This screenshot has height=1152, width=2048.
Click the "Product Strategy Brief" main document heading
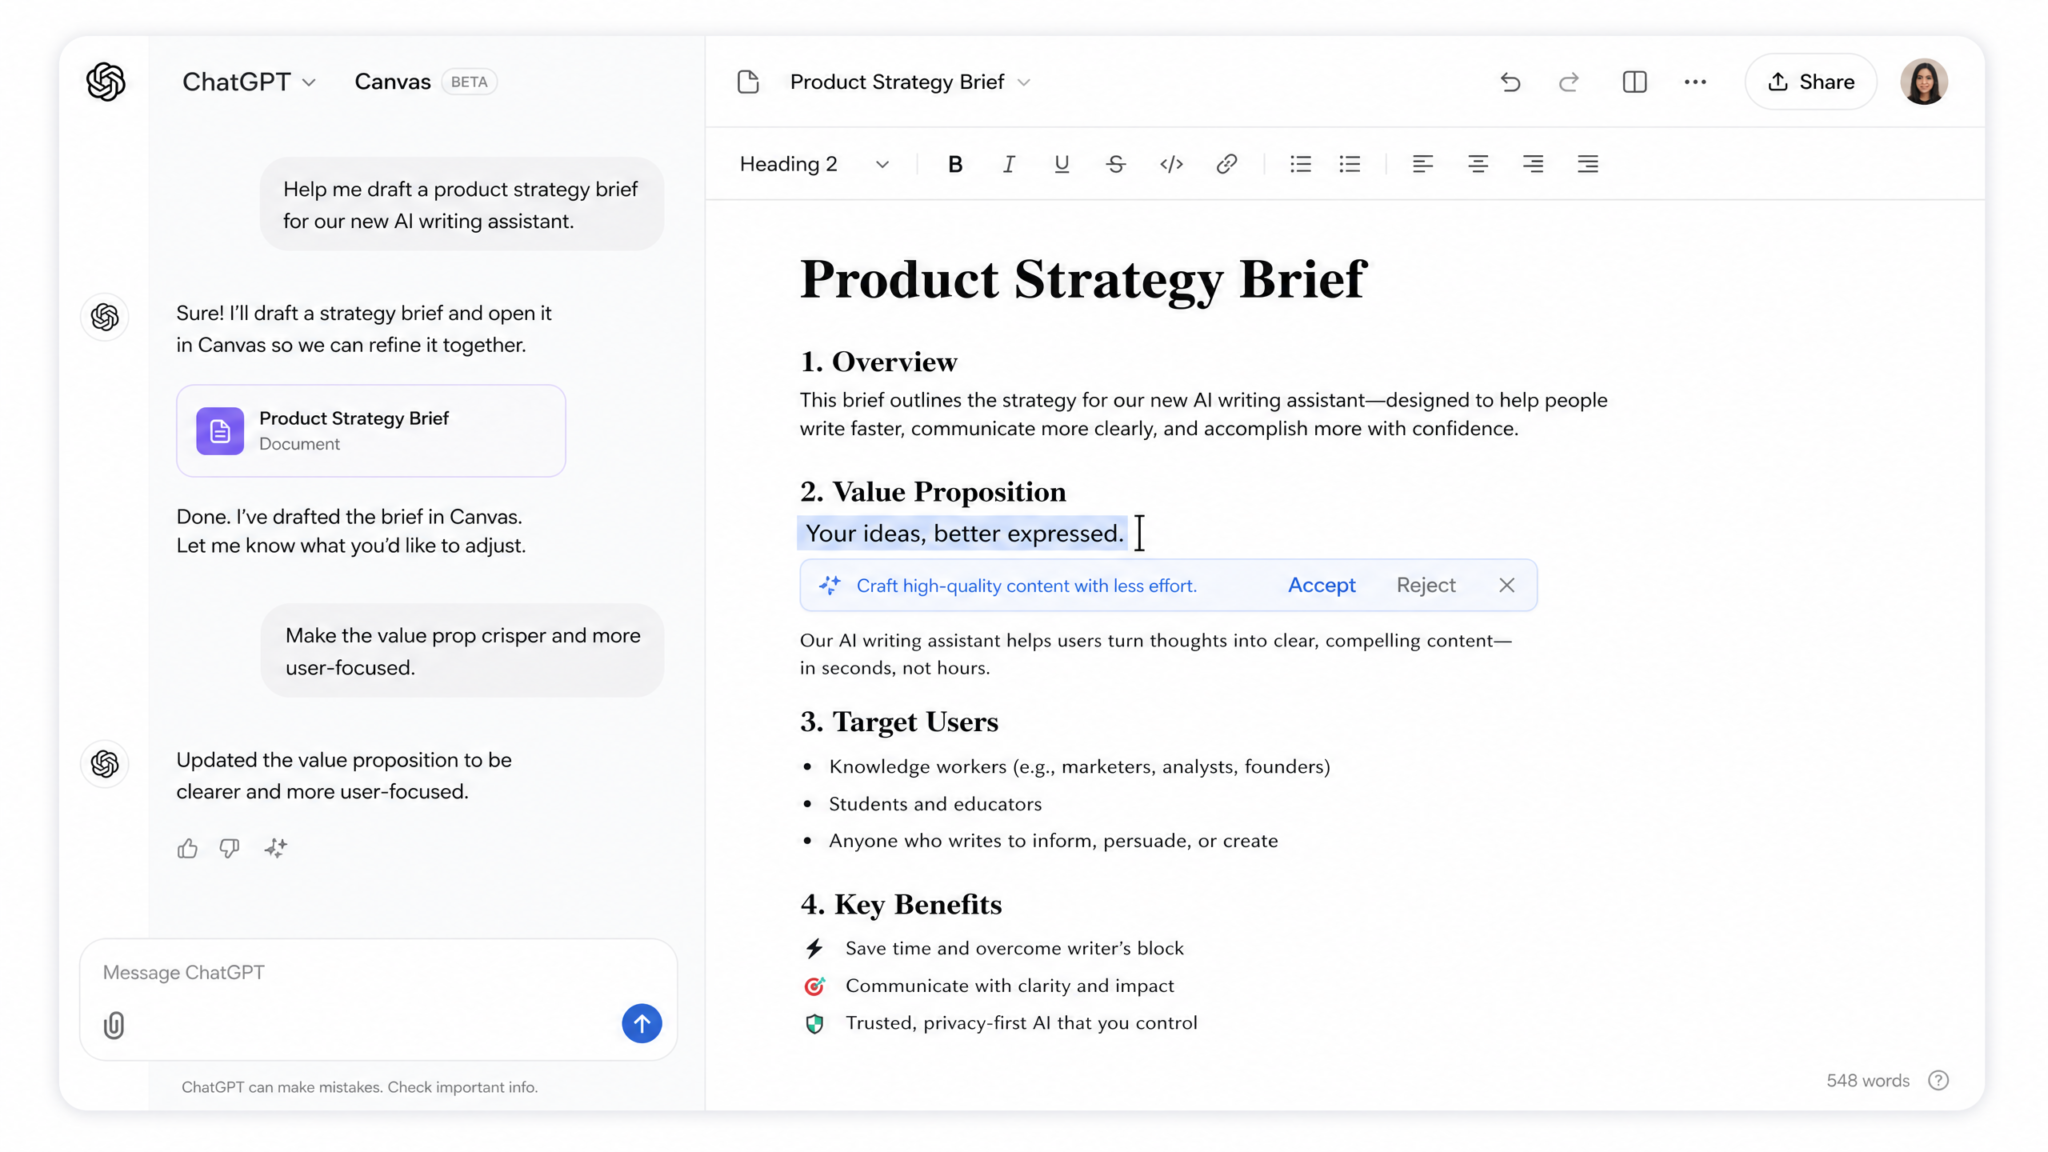(1082, 279)
